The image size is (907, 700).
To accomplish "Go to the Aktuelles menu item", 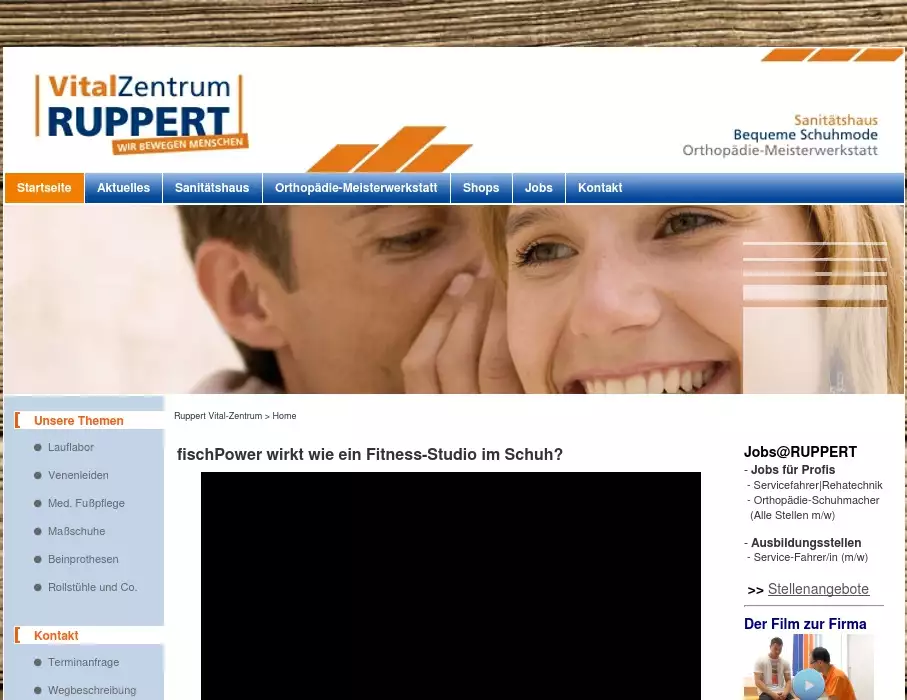I will pos(123,188).
